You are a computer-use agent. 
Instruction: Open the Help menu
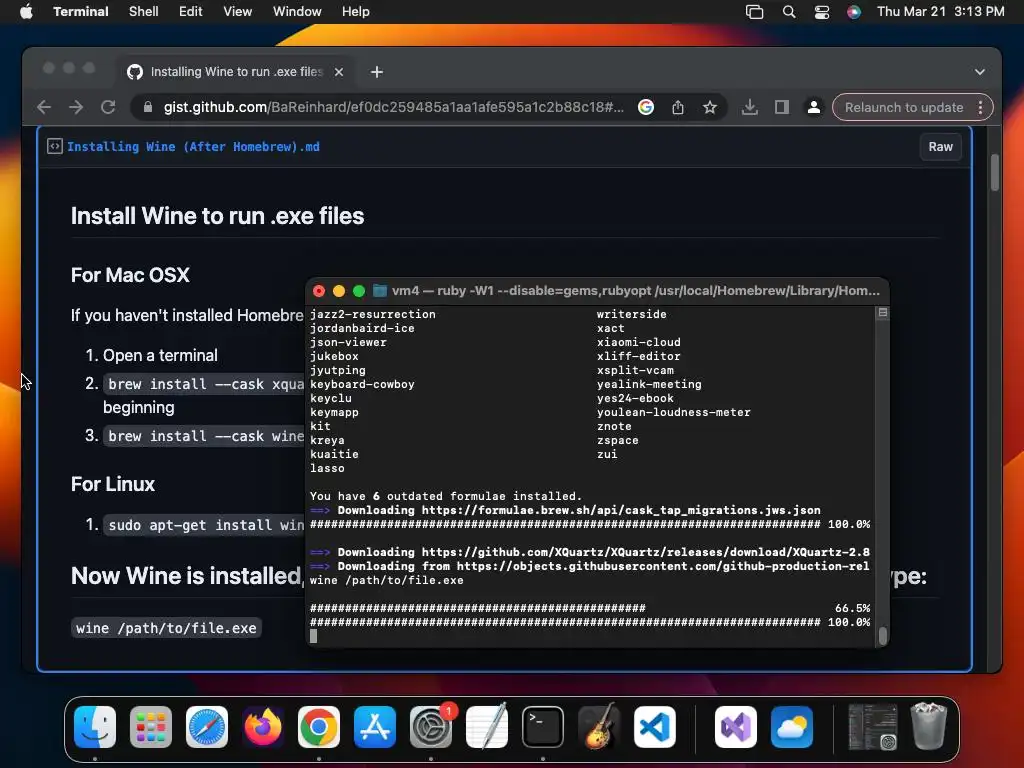355,11
